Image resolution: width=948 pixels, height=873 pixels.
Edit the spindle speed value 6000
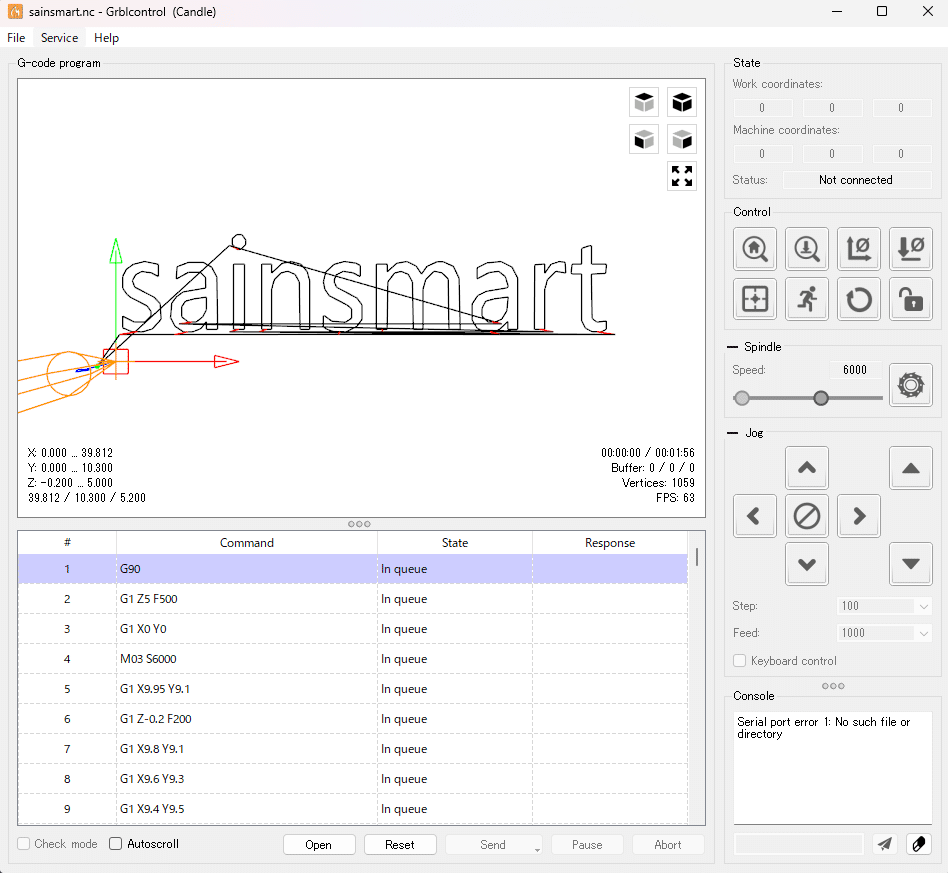pos(855,369)
